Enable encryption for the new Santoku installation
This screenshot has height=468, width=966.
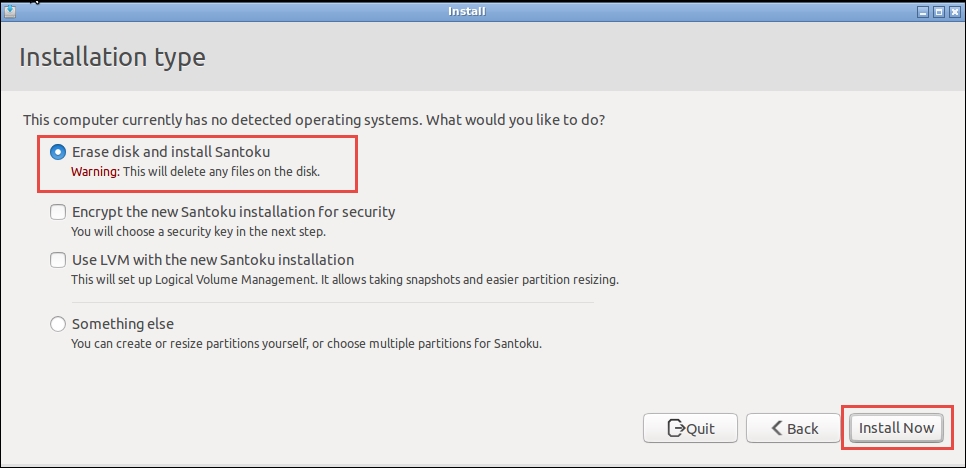pos(58,212)
